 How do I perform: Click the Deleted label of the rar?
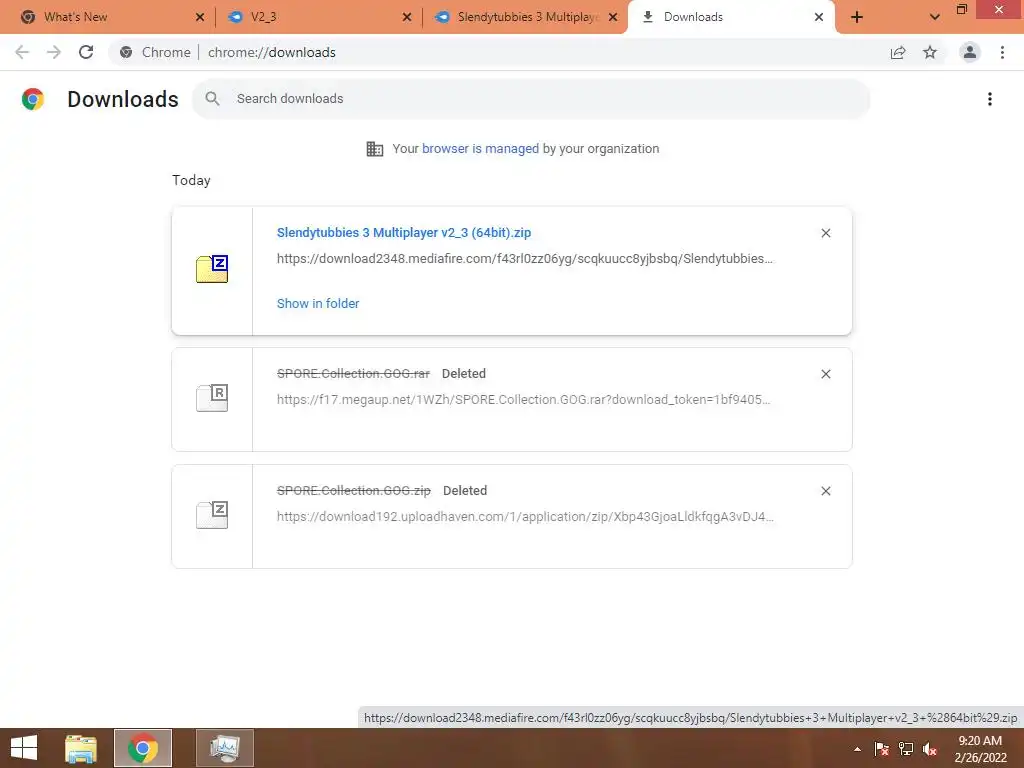(464, 374)
